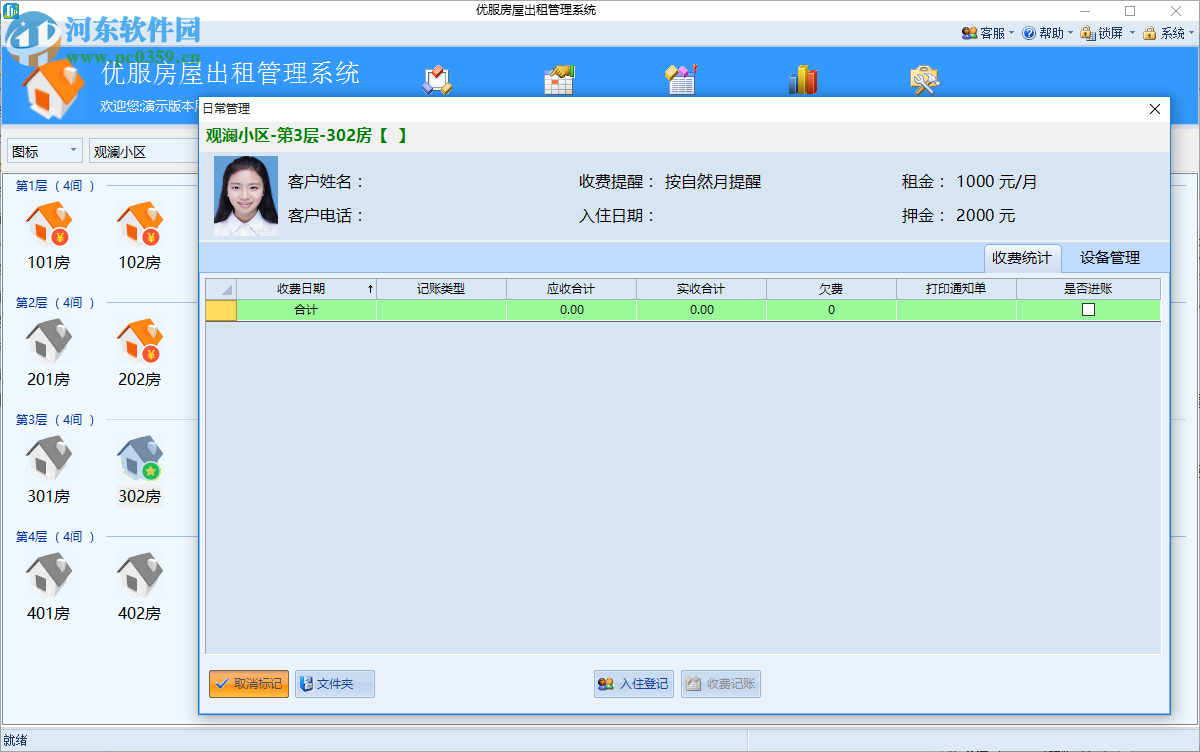
Task: Click the 实收合计 column header
Action: tap(702, 289)
